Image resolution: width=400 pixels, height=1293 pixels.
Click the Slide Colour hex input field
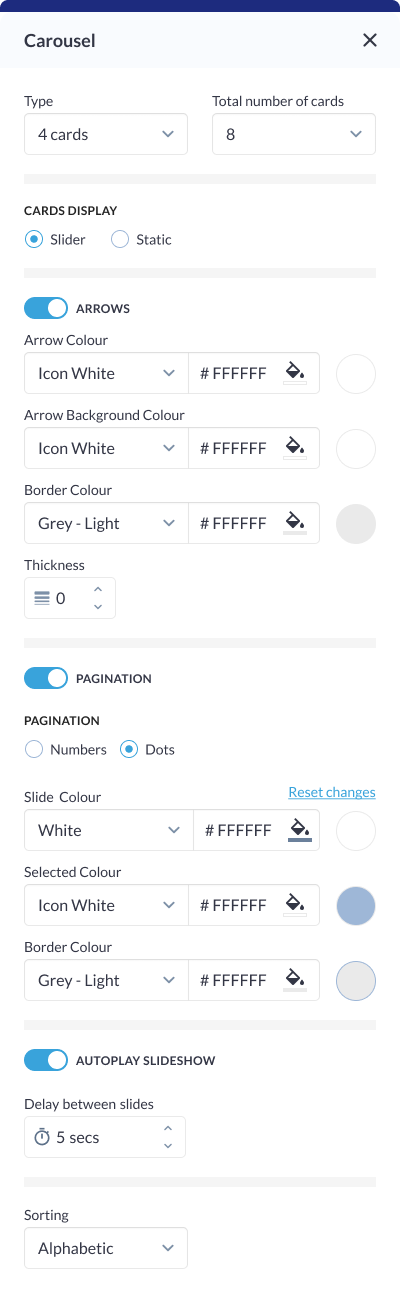pos(238,830)
